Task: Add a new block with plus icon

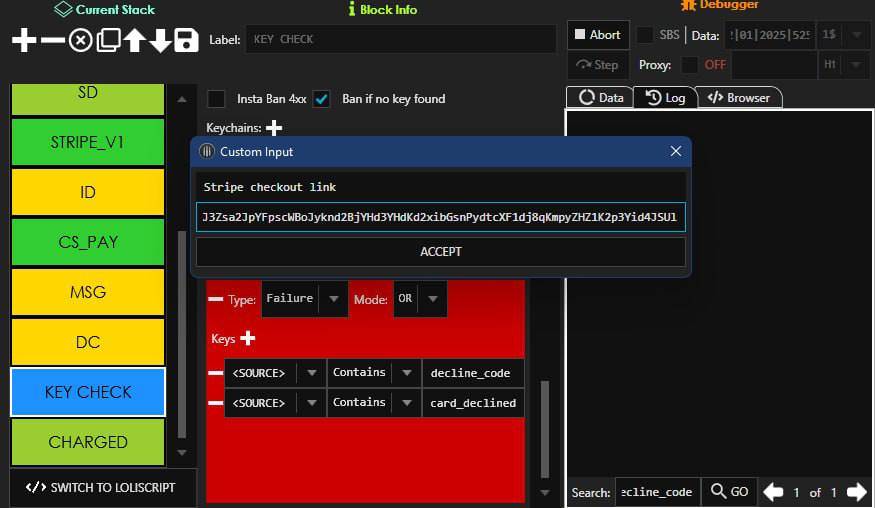Action: (24, 40)
